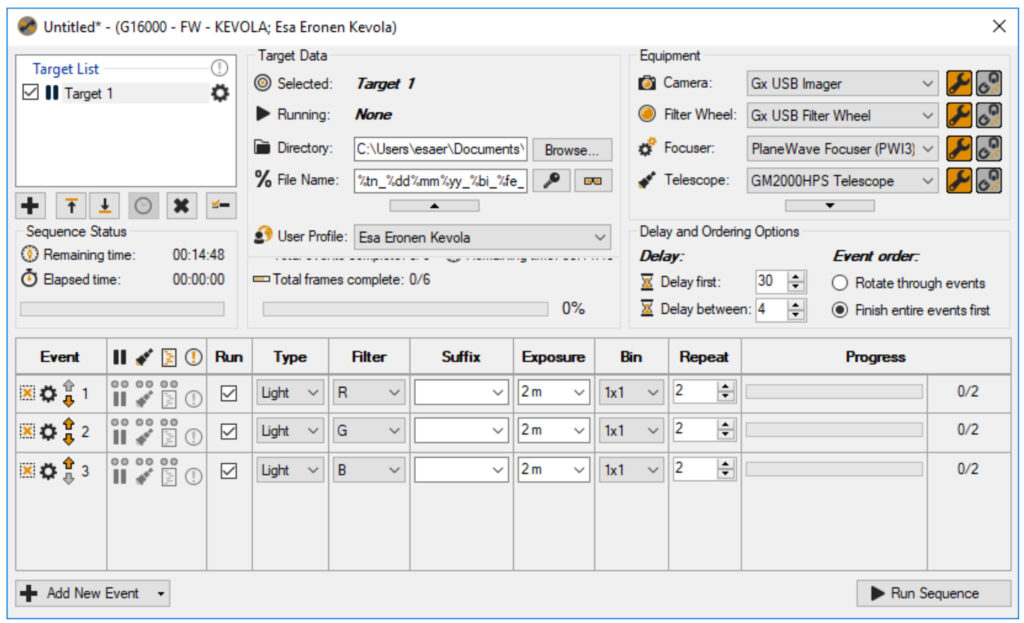This screenshot has width=1024, height=623.
Task: Delete the selected target with X icon
Action: (180, 205)
